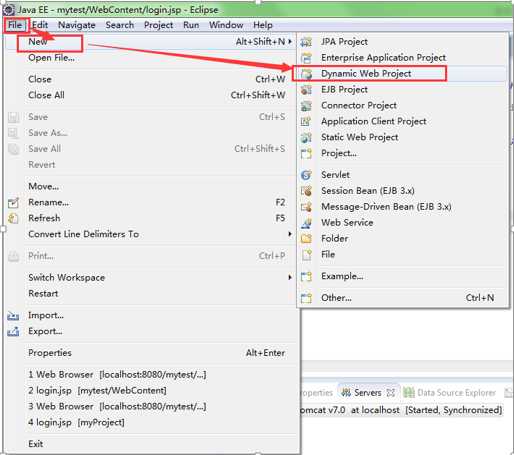Viewport: 514px width, 455px height.
Task: Click the Message-Driven Bean icon
Action: pos(306,207)
